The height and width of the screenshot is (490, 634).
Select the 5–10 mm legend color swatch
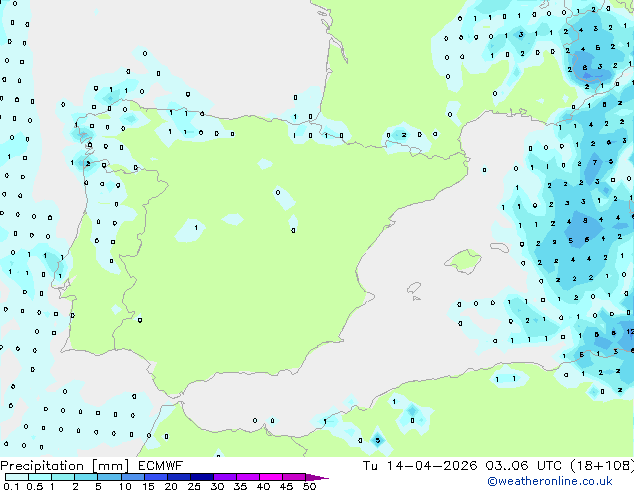click(x=109, y=477)
